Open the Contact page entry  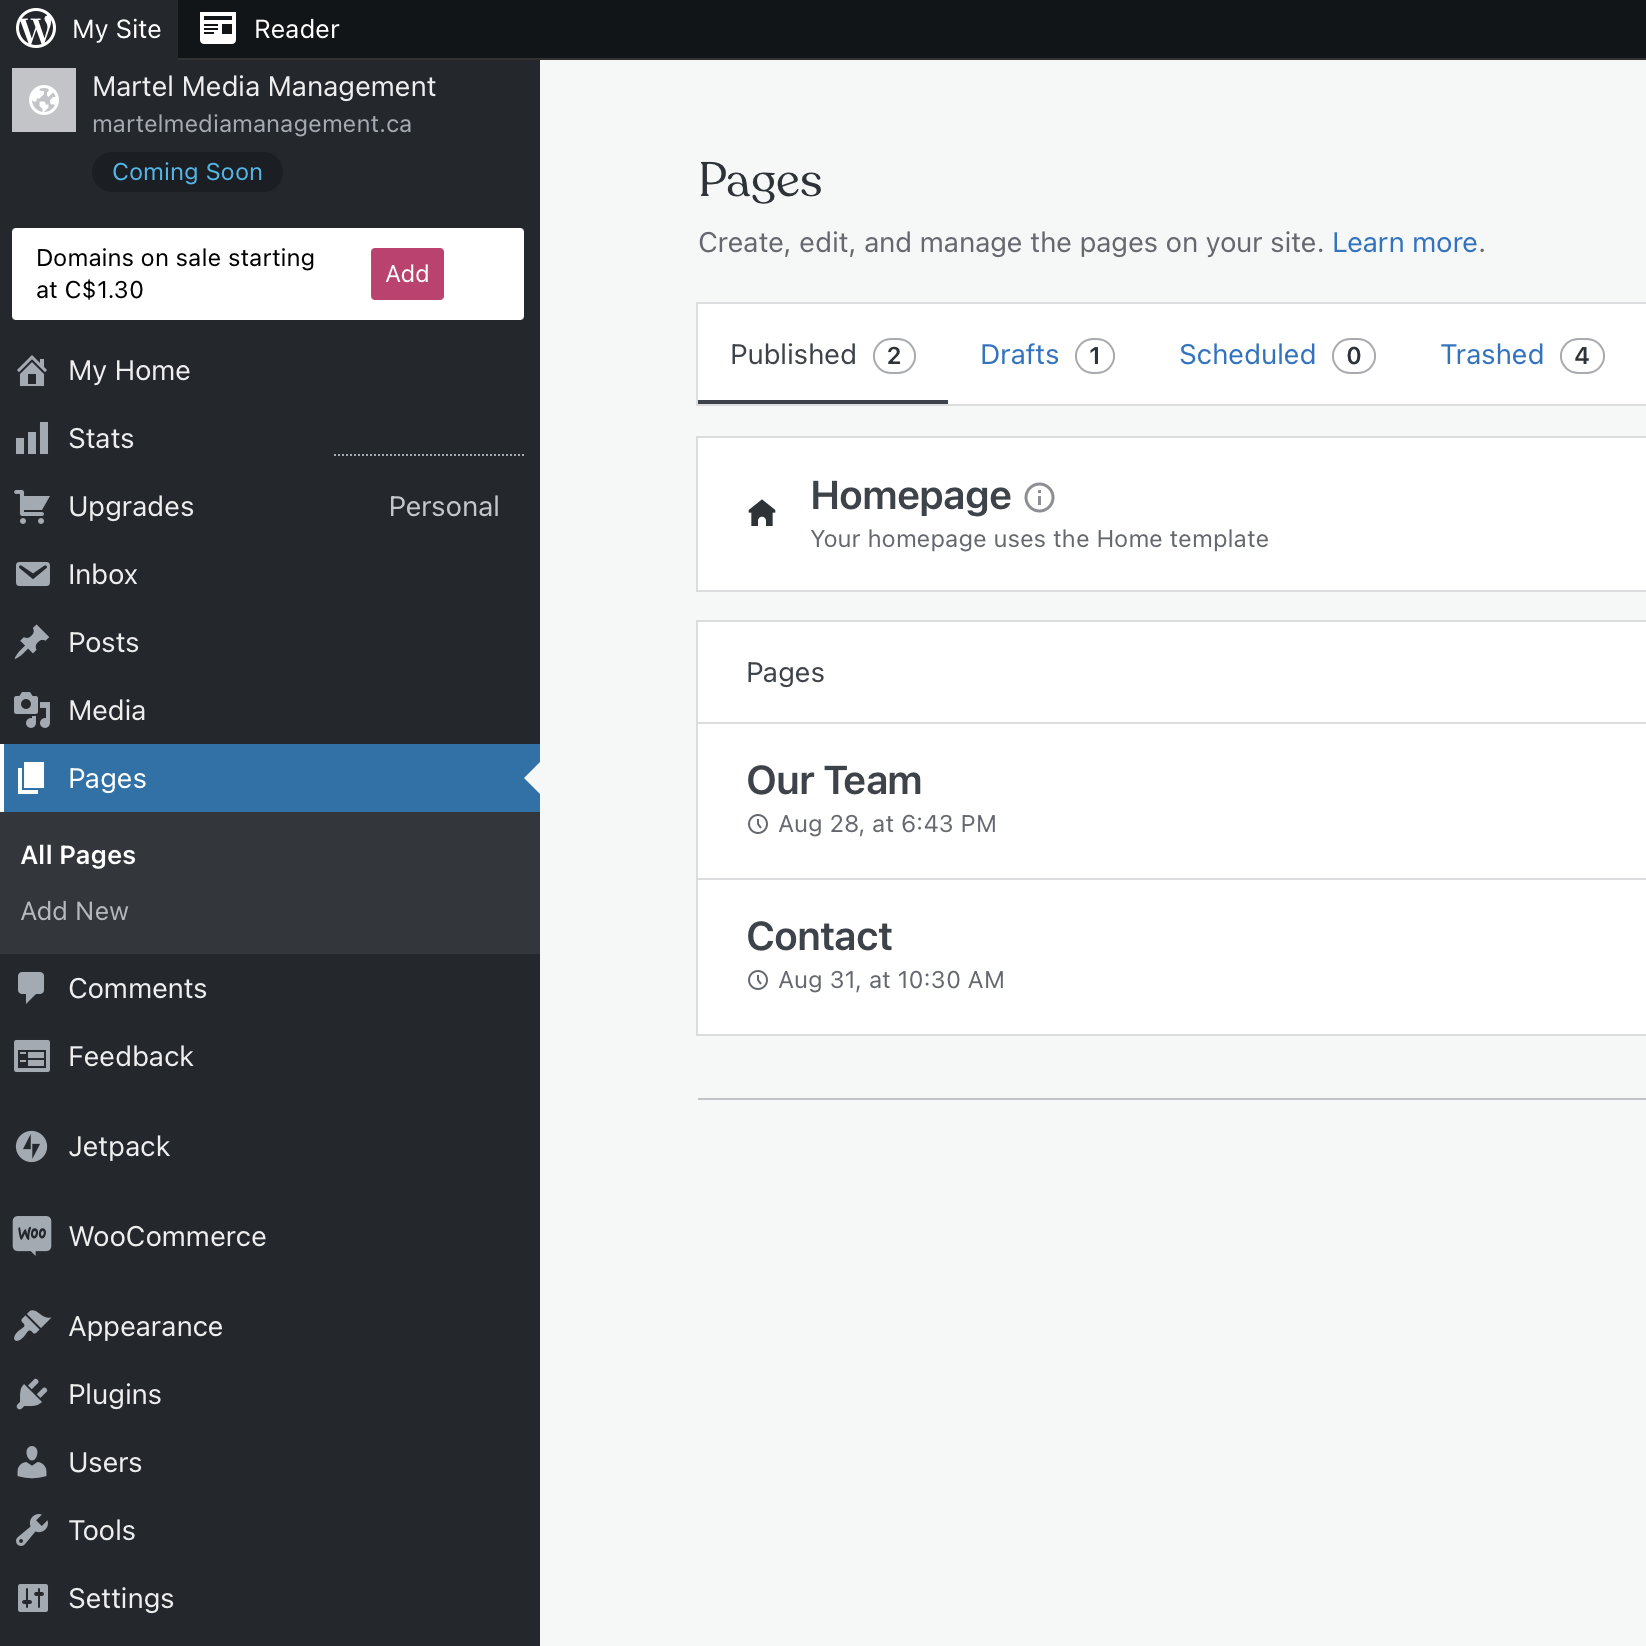click(x=819, y=937)
